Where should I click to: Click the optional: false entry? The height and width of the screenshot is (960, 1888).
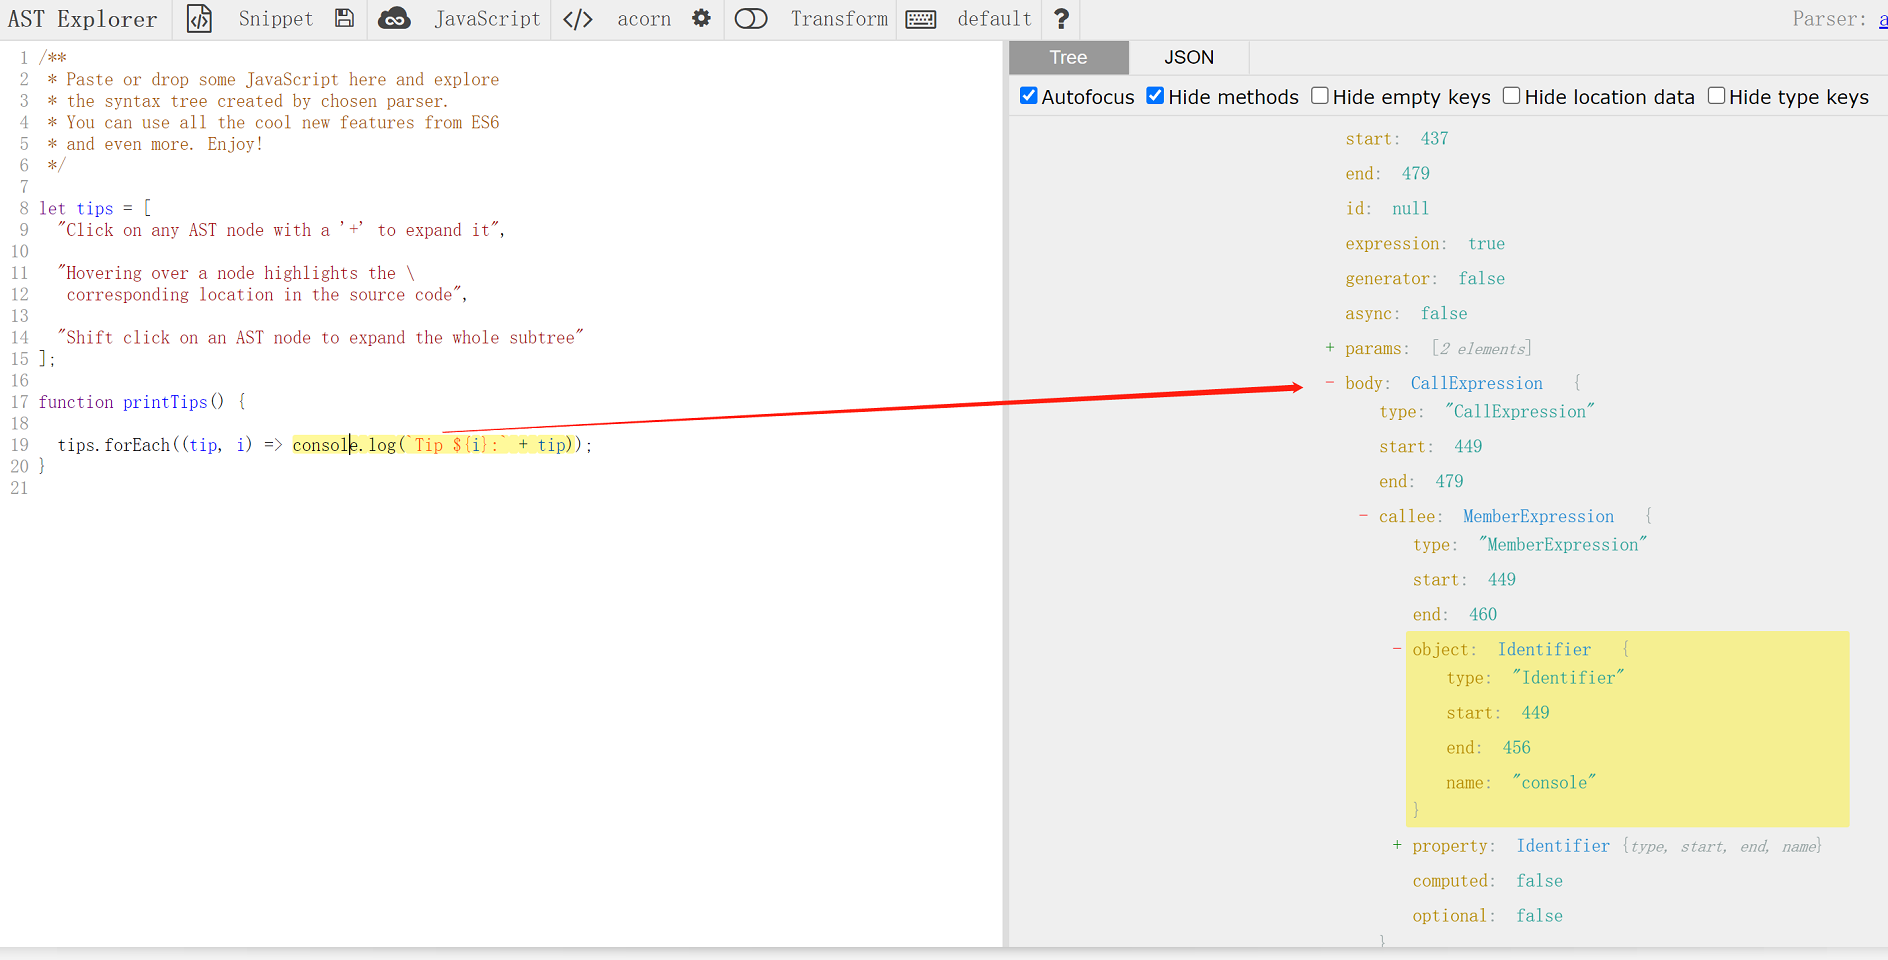(x=1487, y=915)
